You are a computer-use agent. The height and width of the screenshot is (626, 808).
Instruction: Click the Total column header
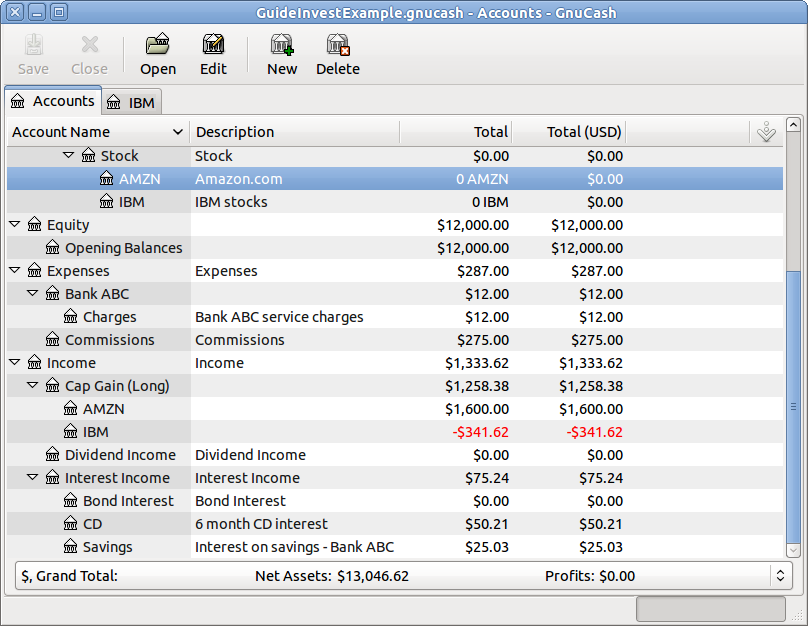point(455,132)
